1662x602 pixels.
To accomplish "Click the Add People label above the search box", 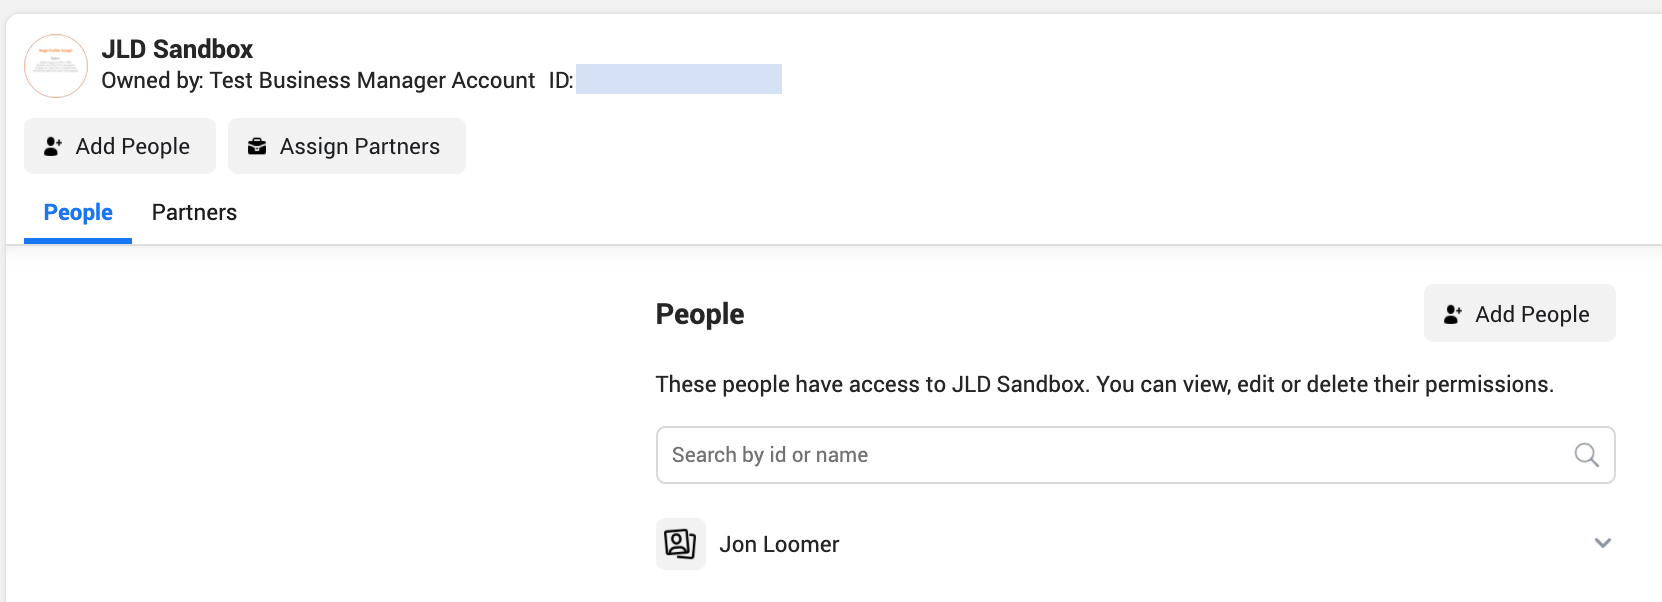I will (1532, 314).
